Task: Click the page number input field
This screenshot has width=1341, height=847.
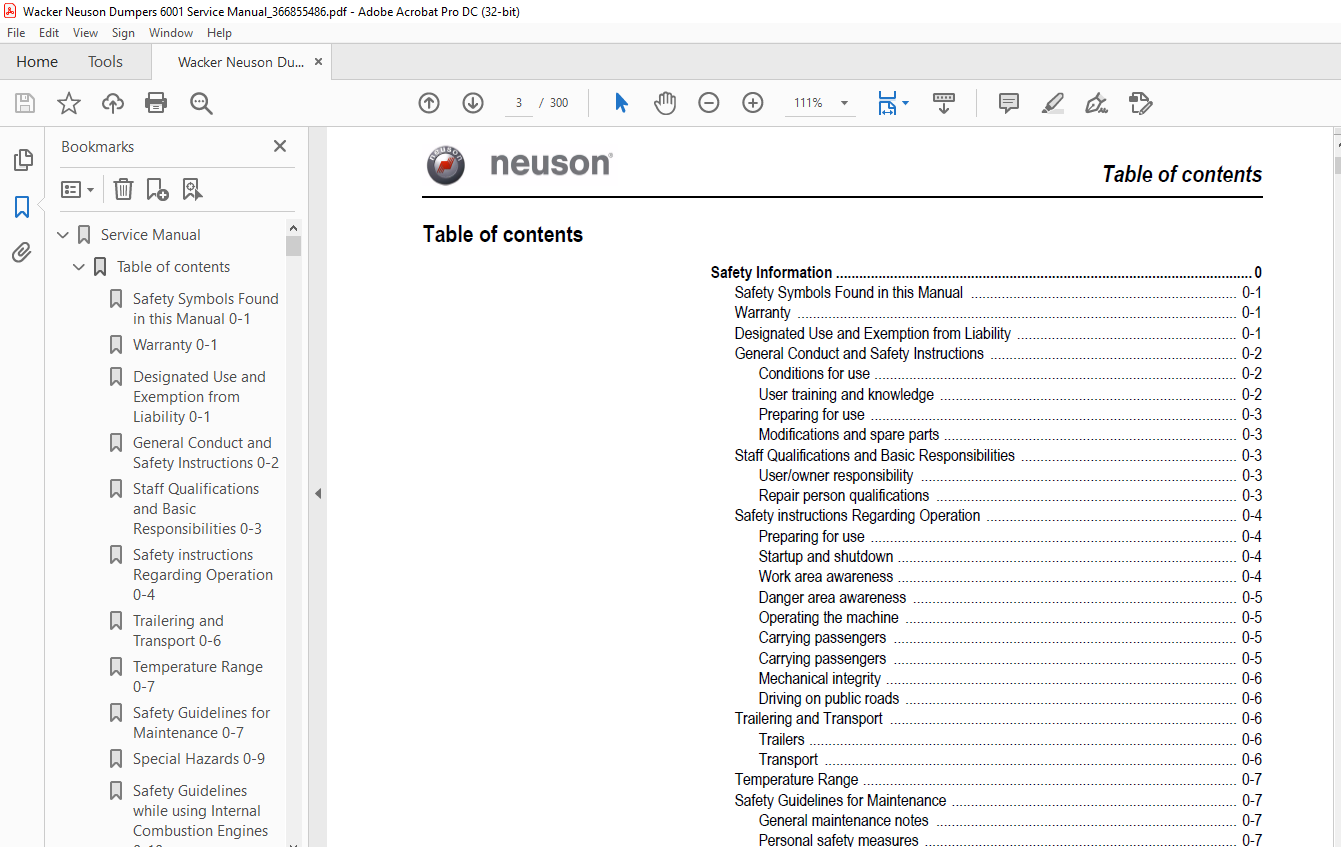Action: (x=518, y=103)
